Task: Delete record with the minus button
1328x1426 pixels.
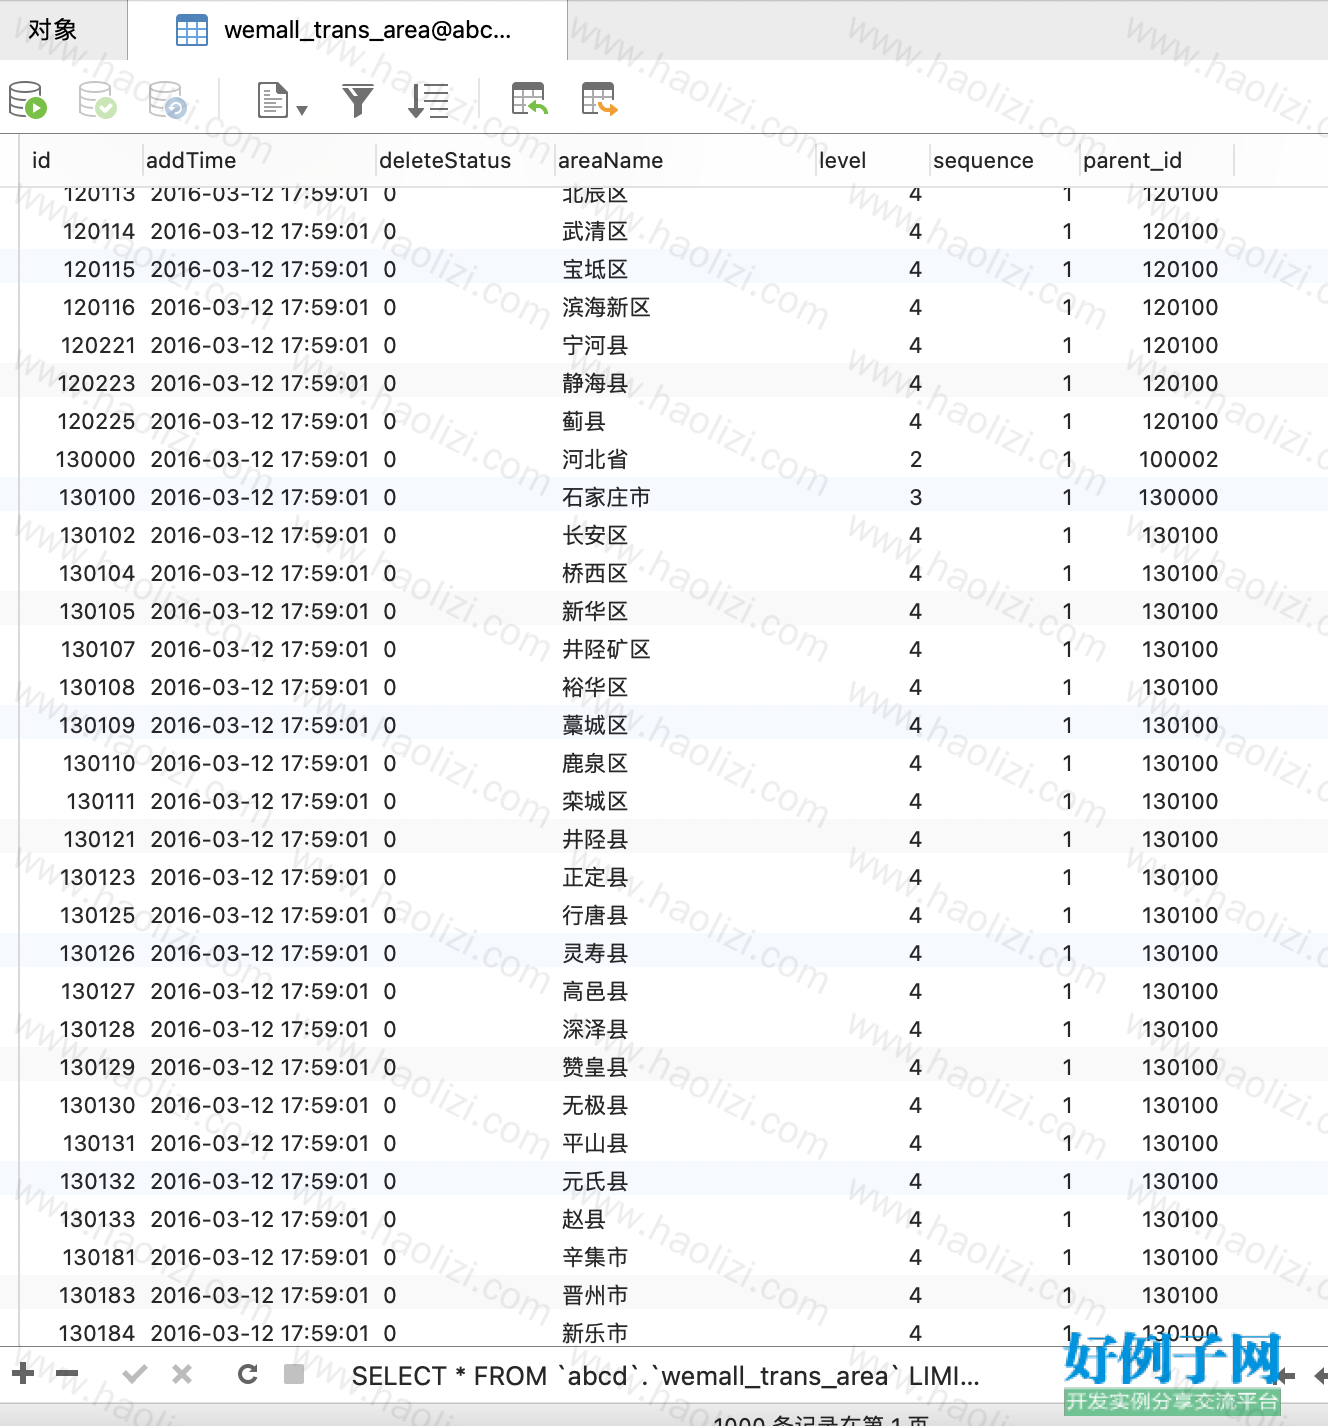Action: [67, 1374]
